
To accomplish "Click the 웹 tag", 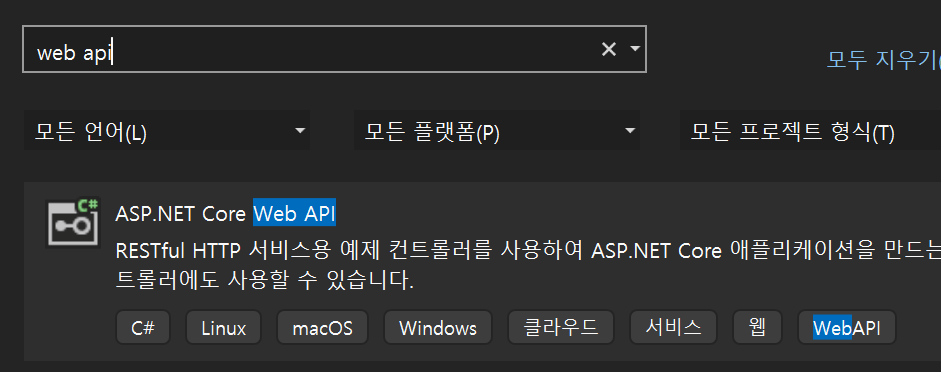I will [758, 328].
